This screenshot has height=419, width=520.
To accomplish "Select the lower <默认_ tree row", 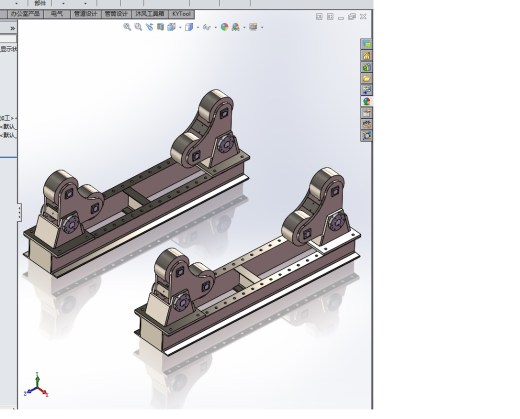I will [x=9, y=135].
